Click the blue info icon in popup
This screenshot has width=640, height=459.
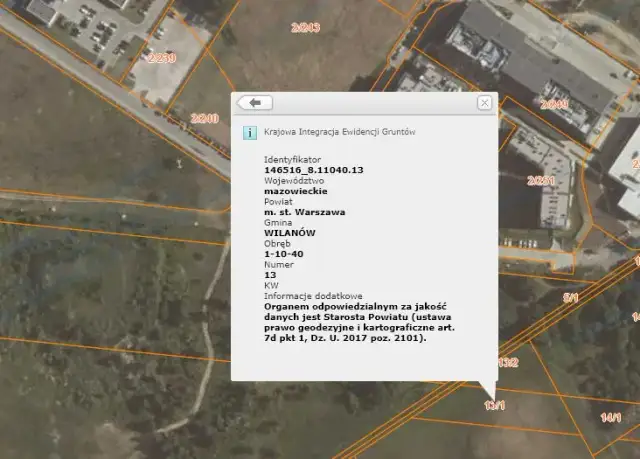point(250,132)
